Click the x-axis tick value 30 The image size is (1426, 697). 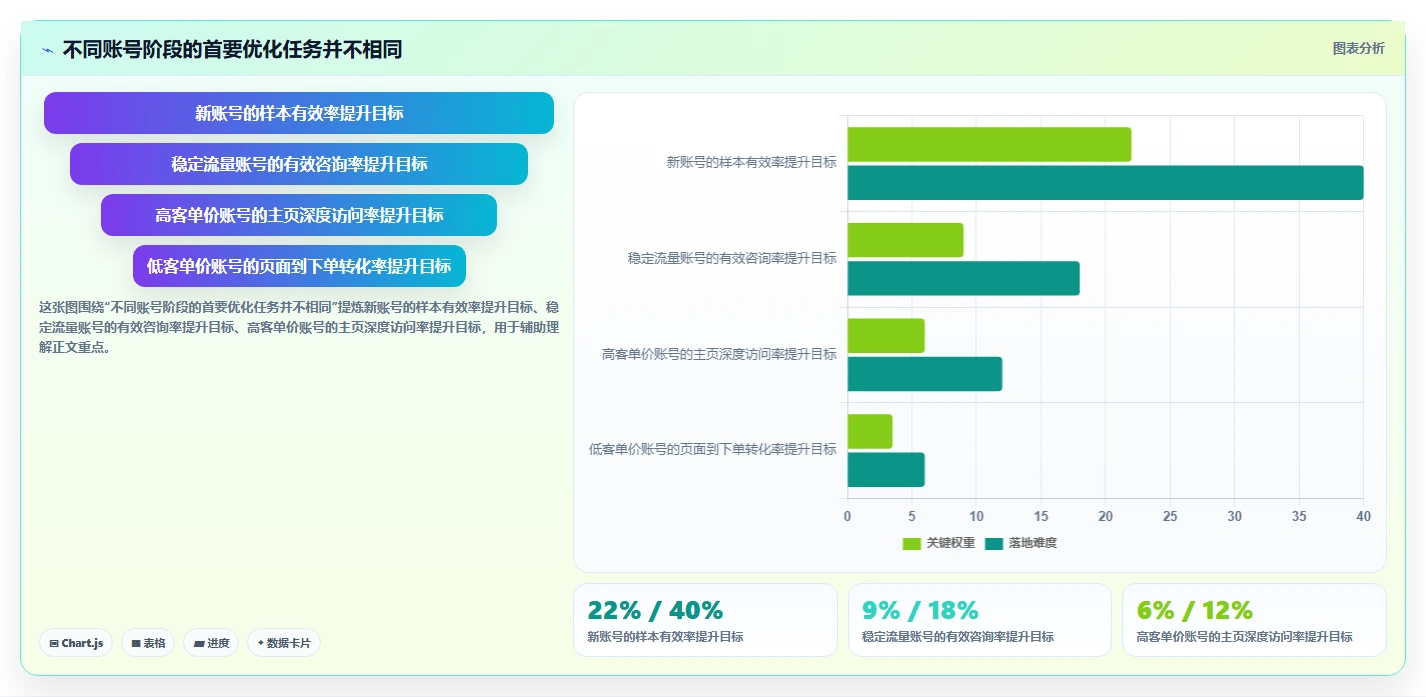[x=1234, y=516]
